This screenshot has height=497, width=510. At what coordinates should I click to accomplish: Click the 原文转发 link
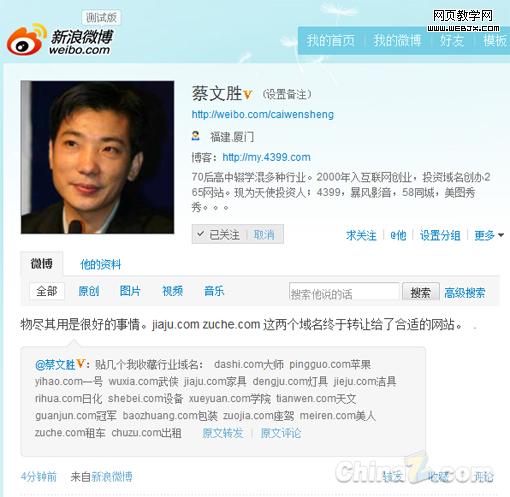coord(223,433)
